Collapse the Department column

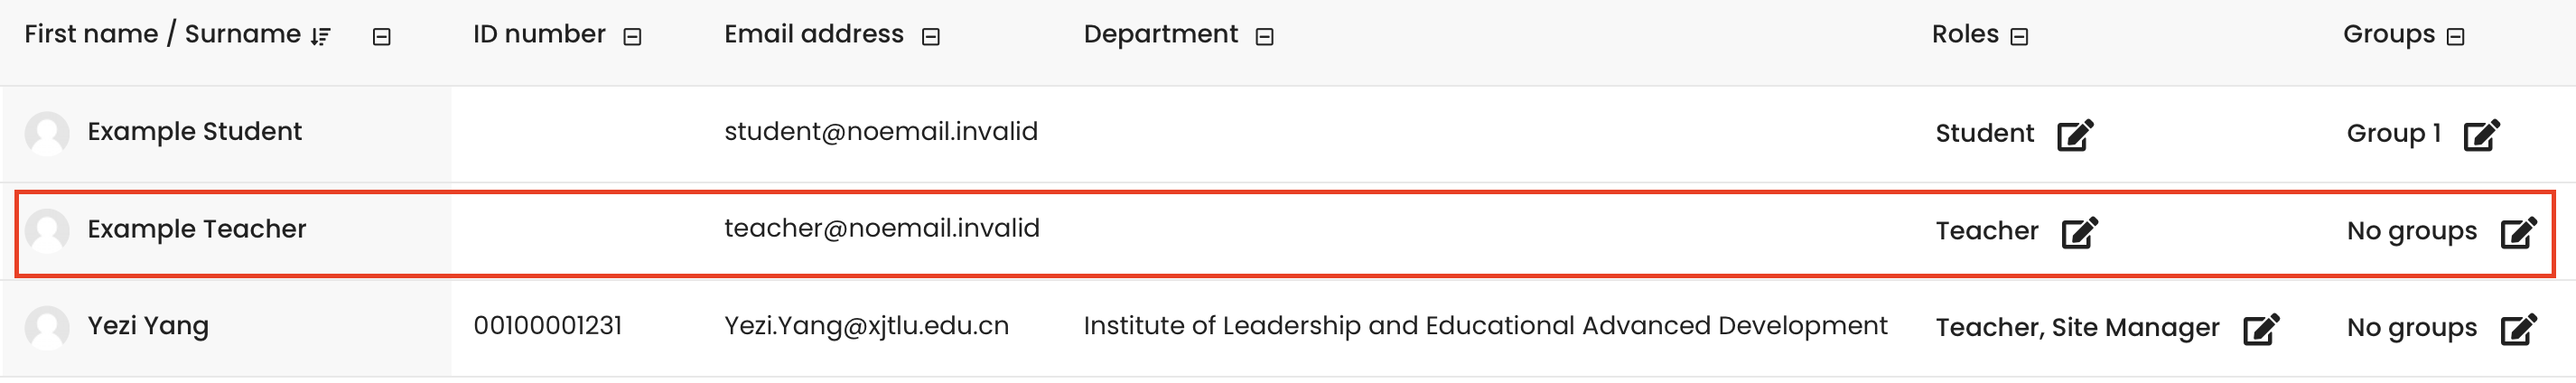pyautogui.click(x=1265, y=37)
